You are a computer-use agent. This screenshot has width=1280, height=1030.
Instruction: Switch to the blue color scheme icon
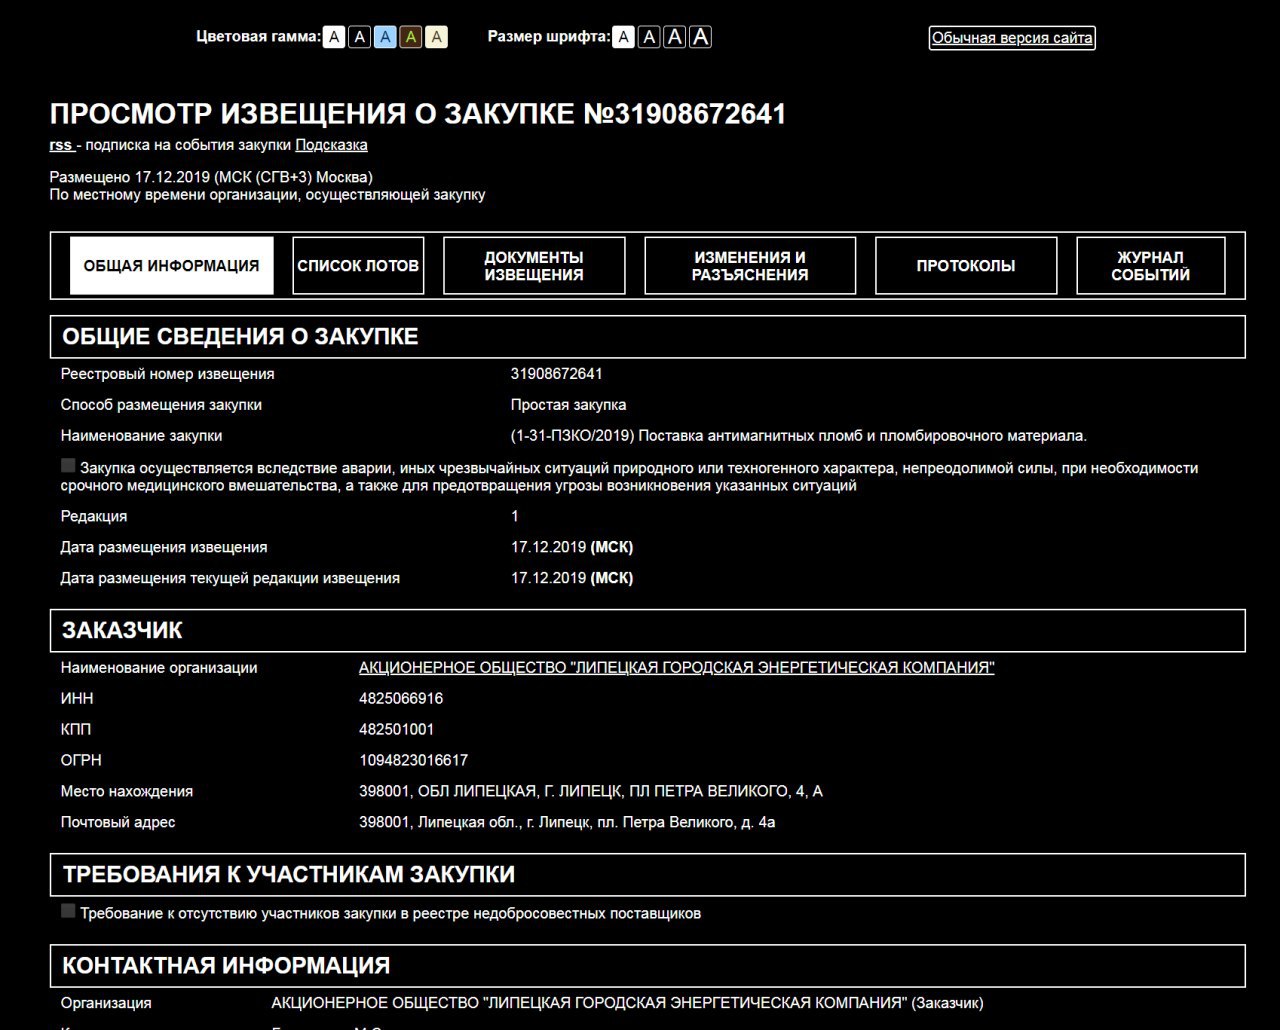pos(385,38)
